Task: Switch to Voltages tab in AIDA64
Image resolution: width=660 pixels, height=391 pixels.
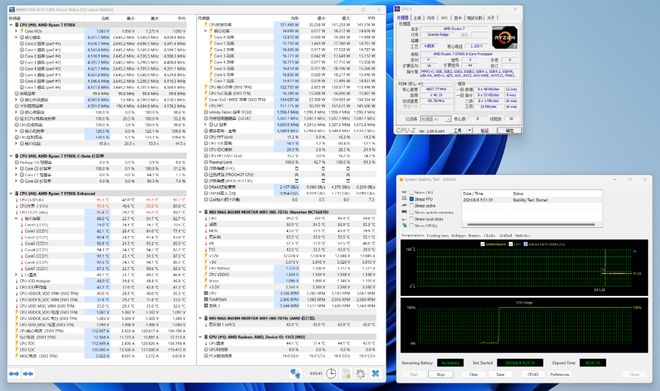Action: click(458, 236)
